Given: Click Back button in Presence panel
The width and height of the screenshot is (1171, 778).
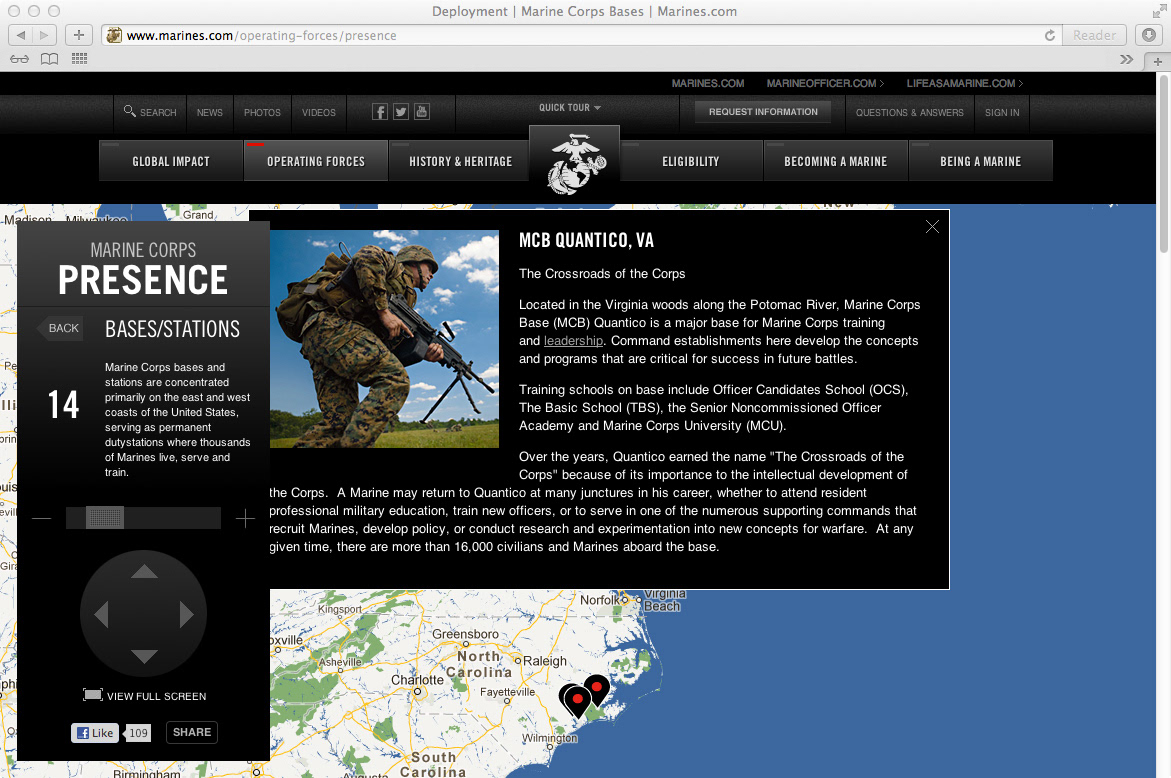Looking at the screenshot, I should (x=60, y=328).
